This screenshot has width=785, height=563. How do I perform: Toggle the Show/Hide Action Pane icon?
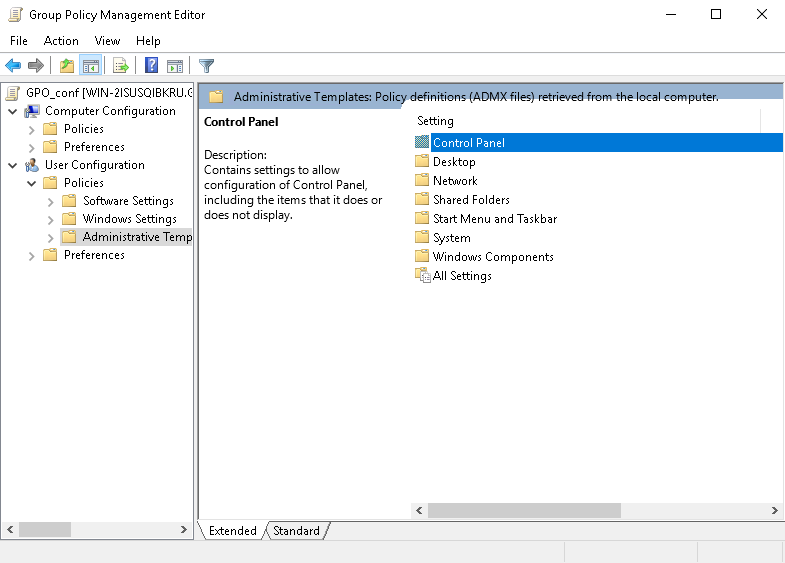click(x=175, y=66)
